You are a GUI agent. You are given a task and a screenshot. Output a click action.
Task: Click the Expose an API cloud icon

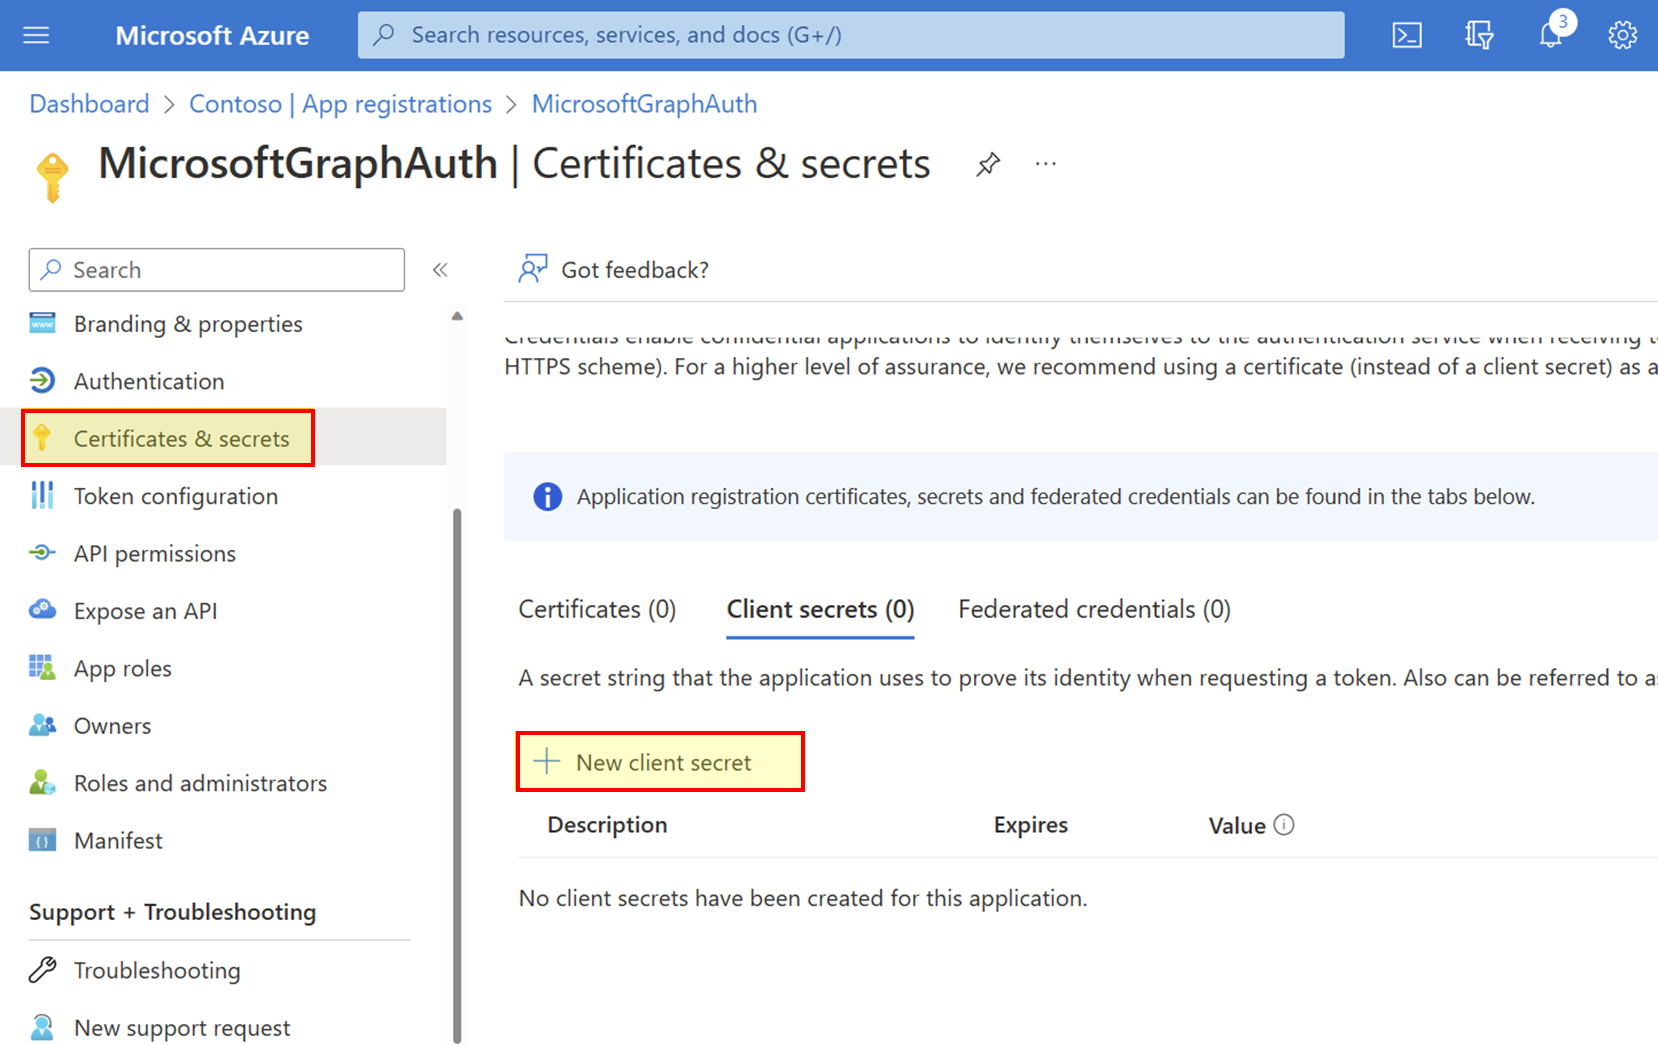point(42,610)
